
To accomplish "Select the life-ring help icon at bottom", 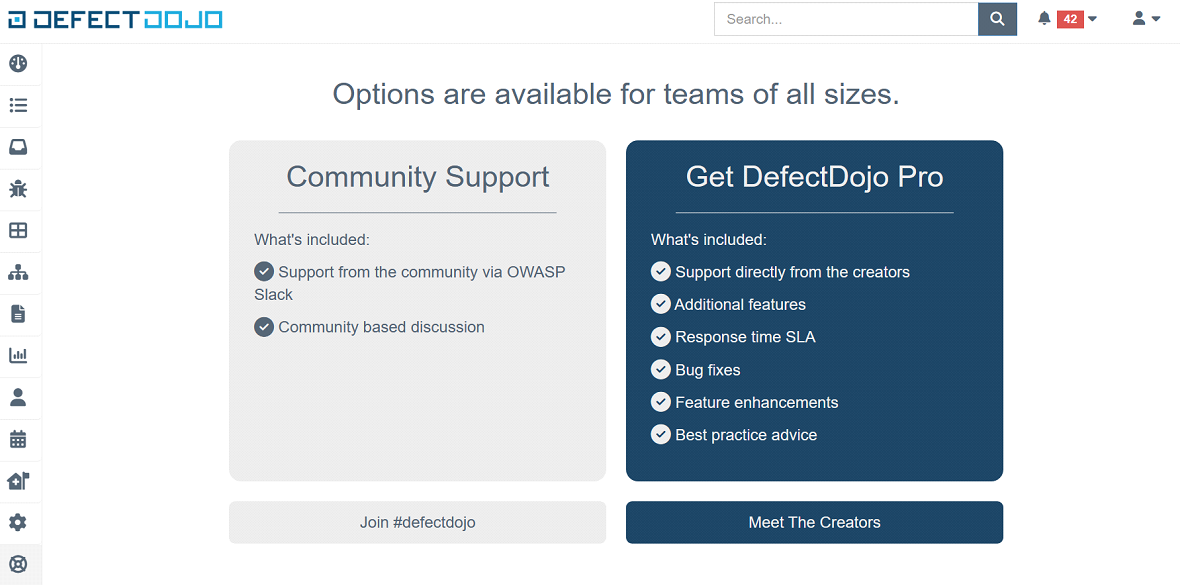I will pyautogui.click(x=20, y=564).
